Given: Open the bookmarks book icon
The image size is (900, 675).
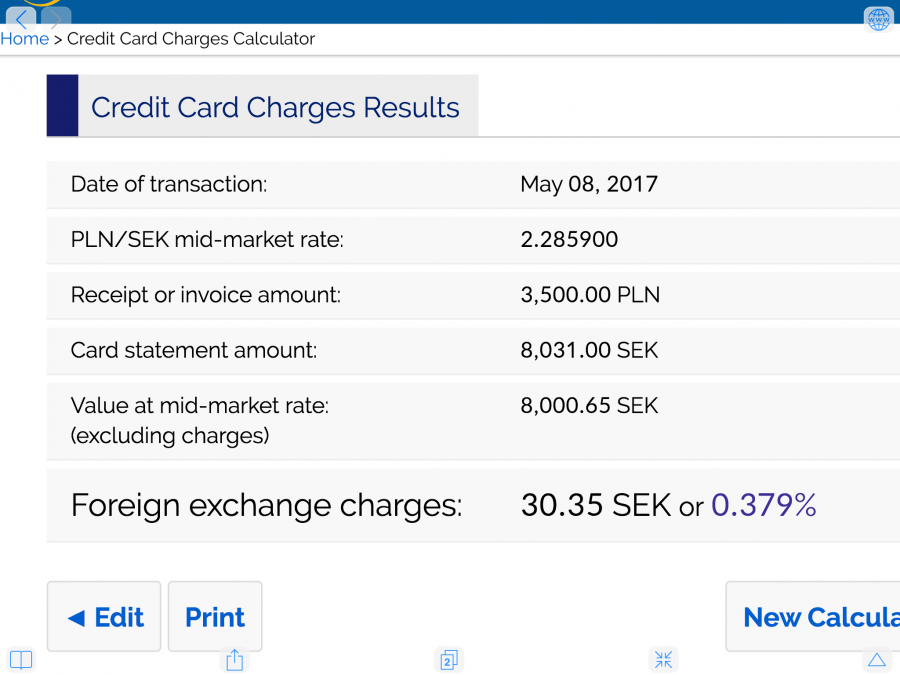Looking at the screenshot, I should (x=21, y=660).
